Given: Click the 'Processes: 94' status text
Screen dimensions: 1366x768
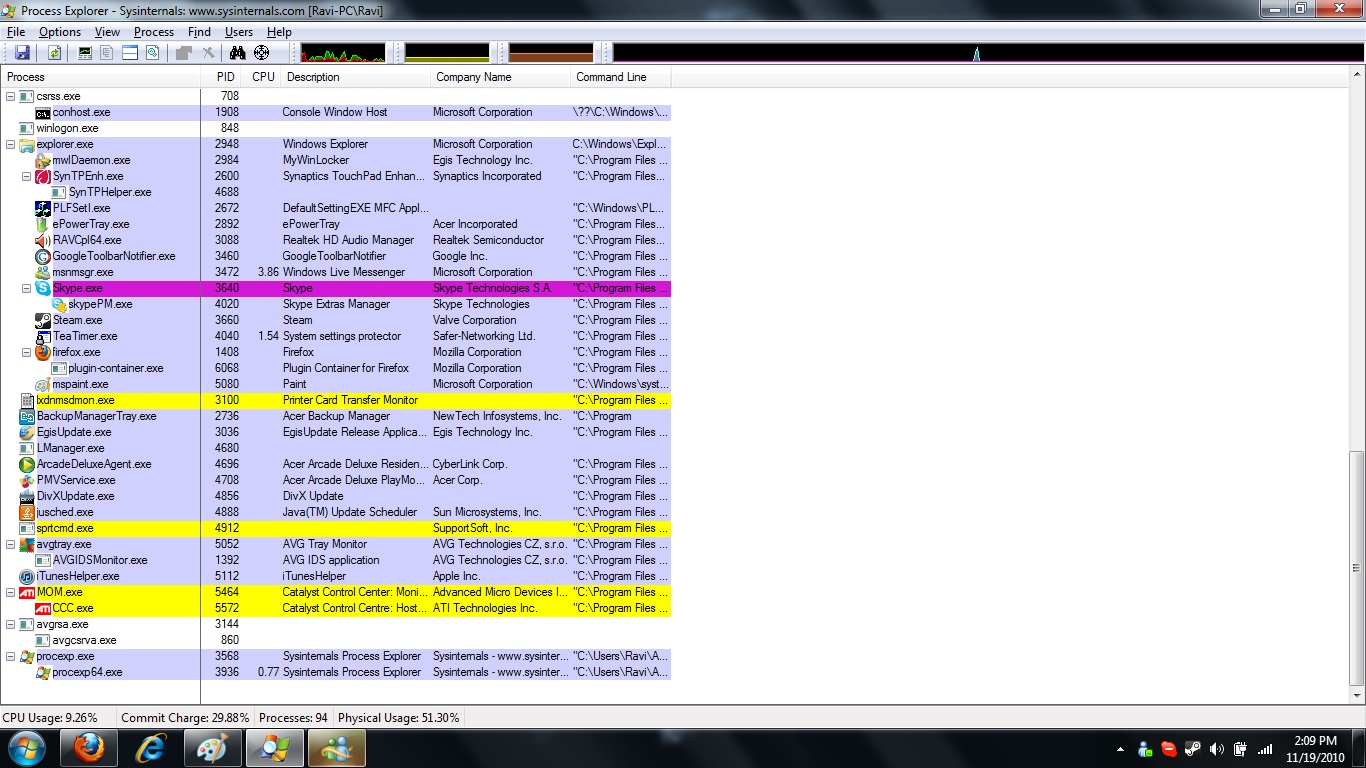Looking at the screenshot, I should click(x=293, y=718).
